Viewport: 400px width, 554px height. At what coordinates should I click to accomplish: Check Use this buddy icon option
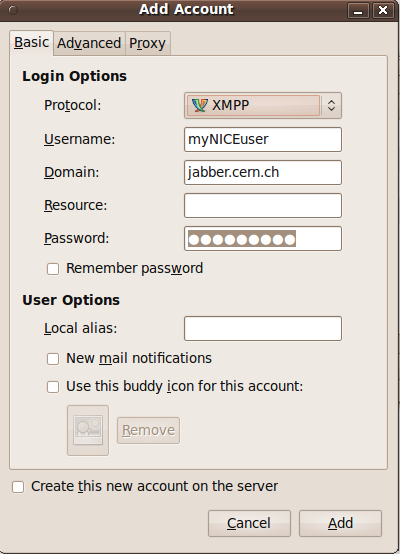click(53, 387)
